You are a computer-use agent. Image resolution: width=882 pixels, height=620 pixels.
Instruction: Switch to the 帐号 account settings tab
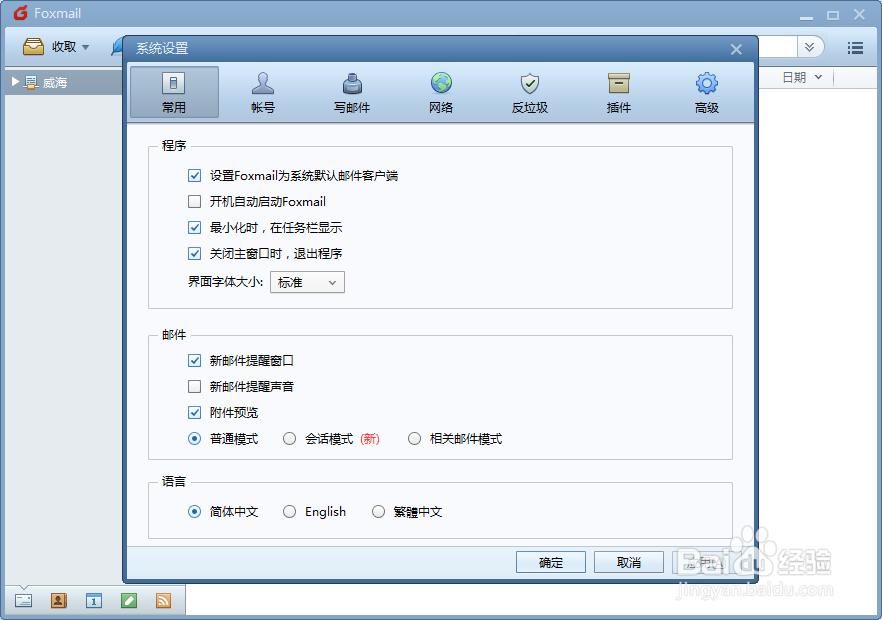point(263,92)
